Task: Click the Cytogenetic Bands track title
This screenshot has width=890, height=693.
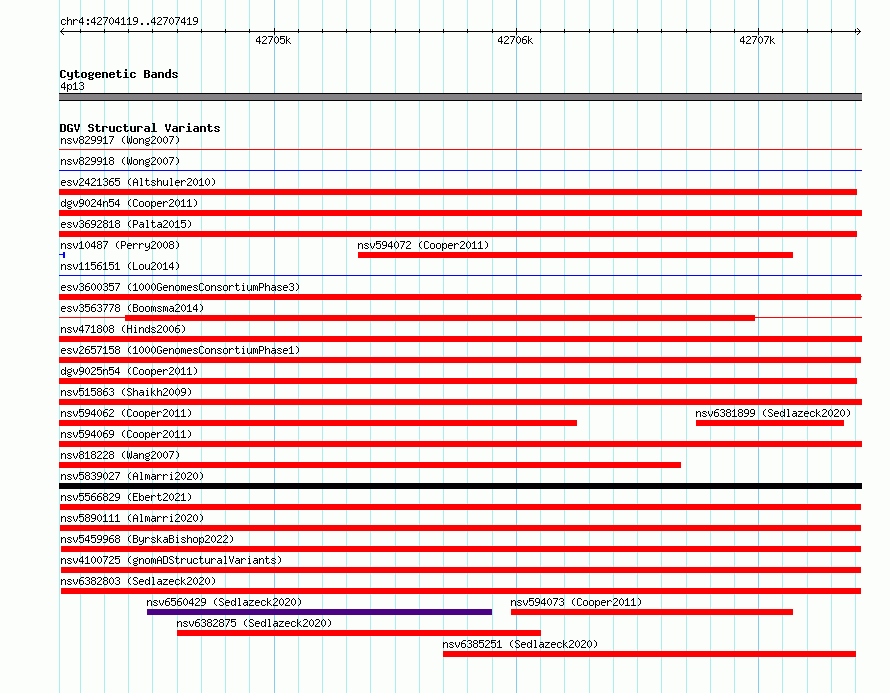Action: tap(119, 74)
